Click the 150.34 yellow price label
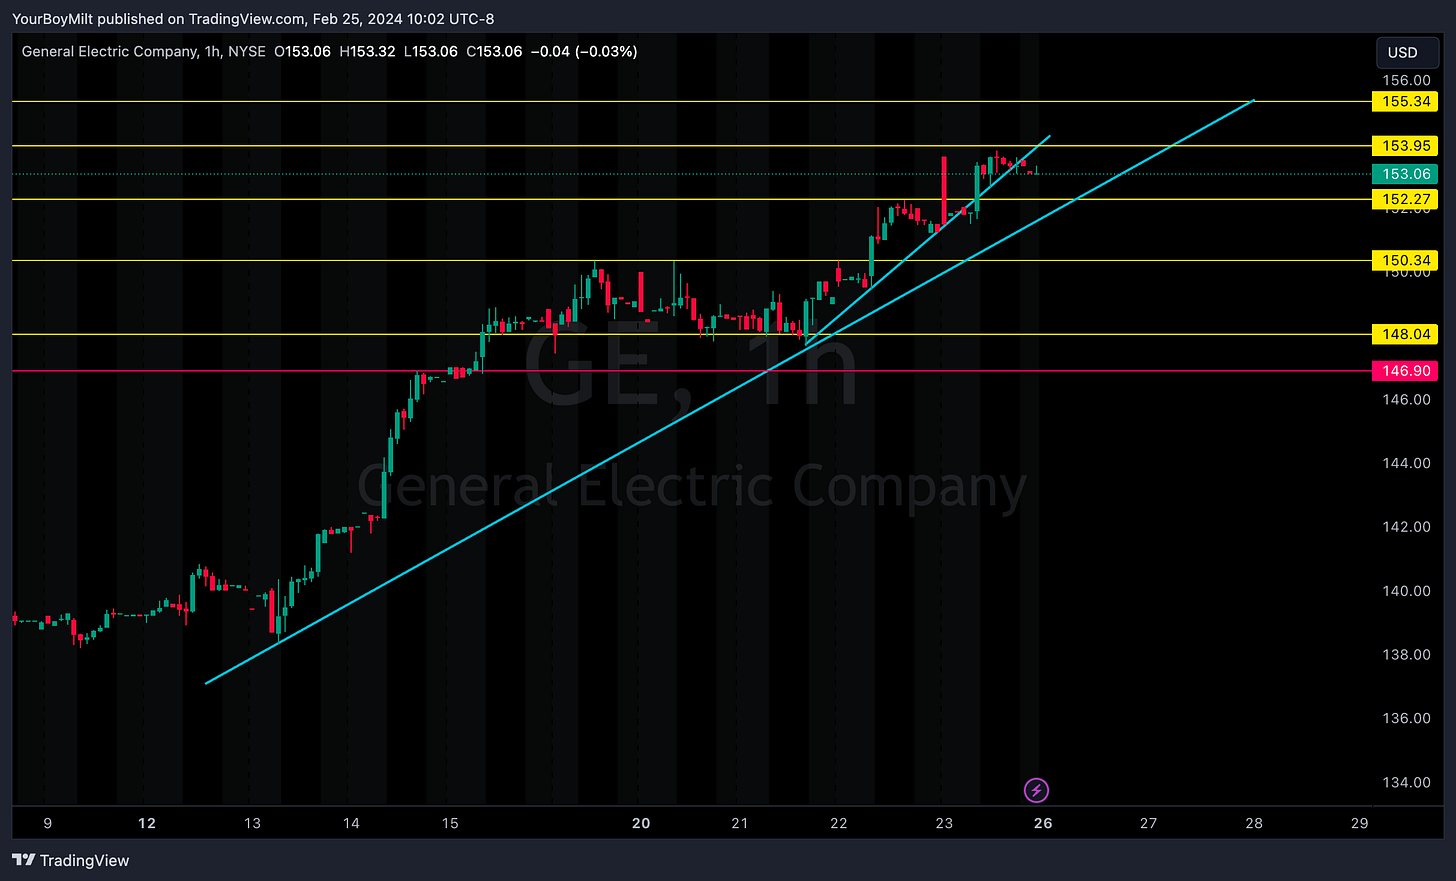The image size is (1456, 881). click(1406, 260)
